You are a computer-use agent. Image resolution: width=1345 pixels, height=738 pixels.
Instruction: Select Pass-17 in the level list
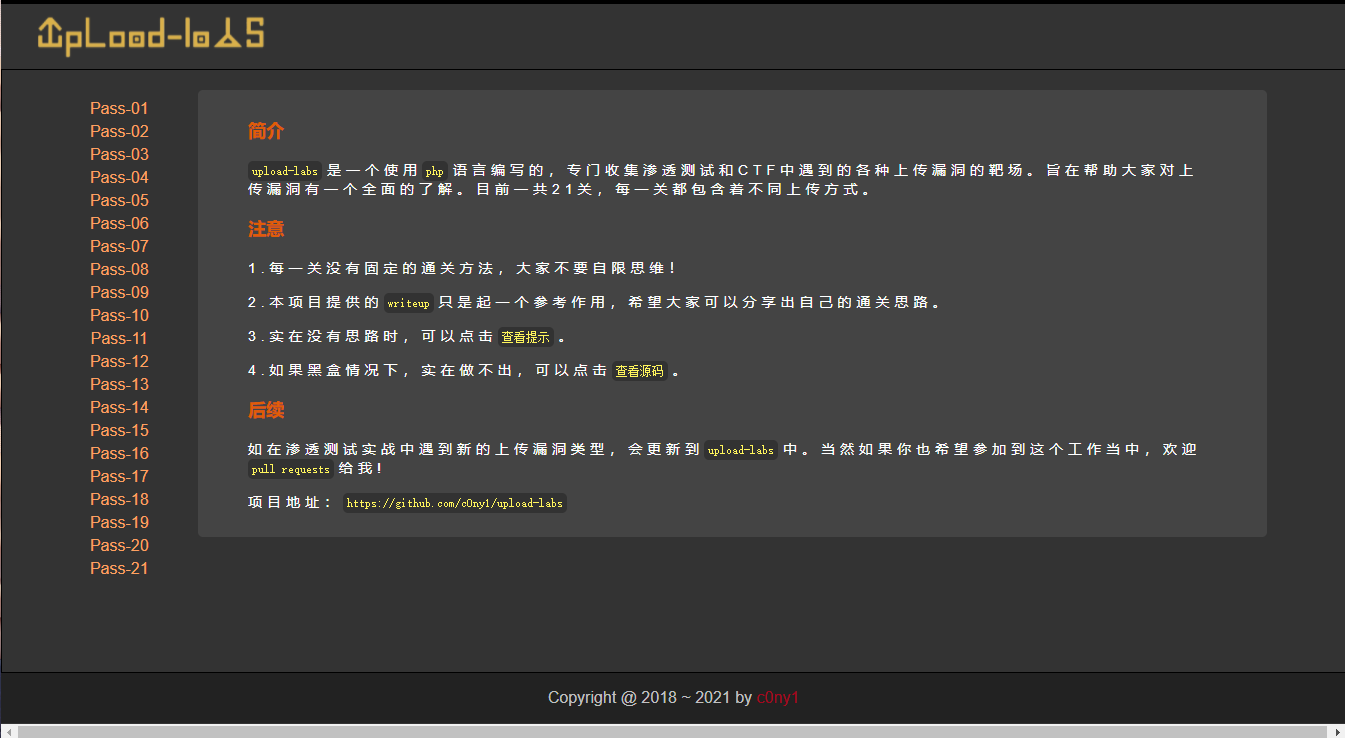[x=118, y=476]
